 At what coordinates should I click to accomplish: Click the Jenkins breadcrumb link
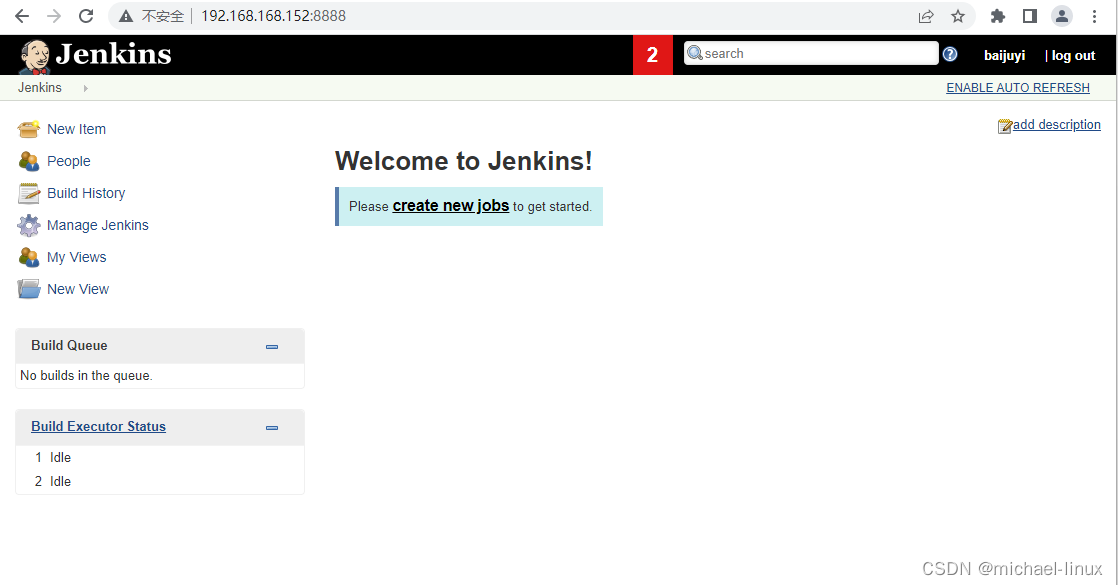(x=40, y=88)
